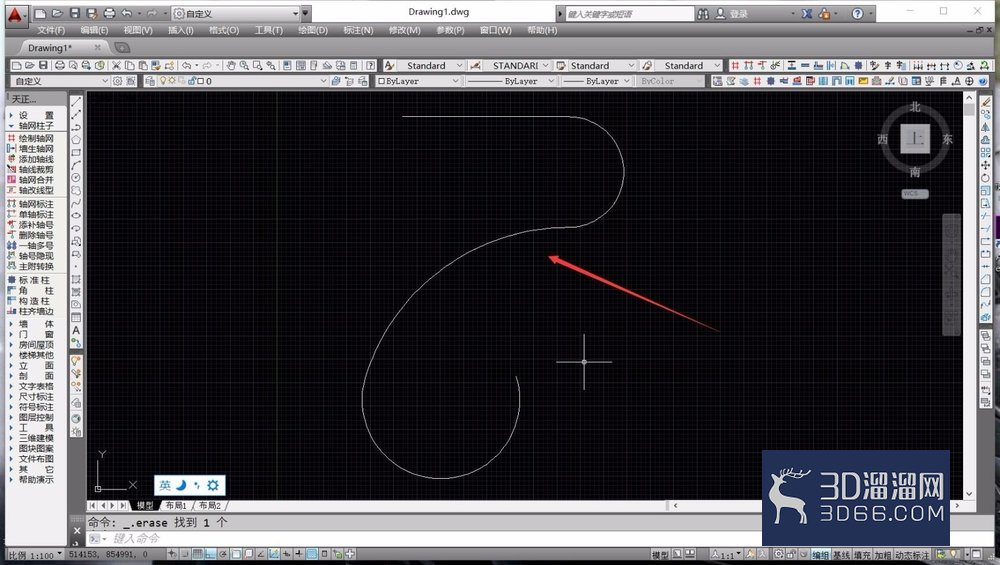Toggle 填充 status bar button
Image resolution: width=1000 pixels, height=565 pixels.
tap(862, 555)
